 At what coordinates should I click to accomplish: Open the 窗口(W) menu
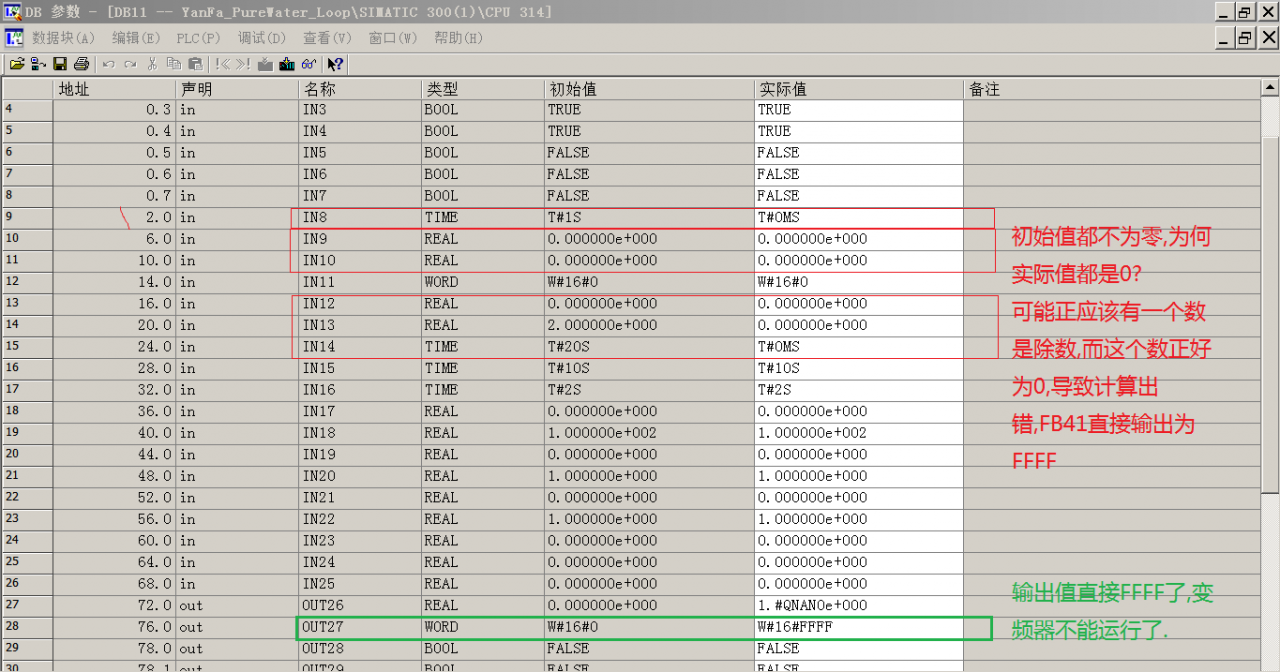click(x=393, y=38)
